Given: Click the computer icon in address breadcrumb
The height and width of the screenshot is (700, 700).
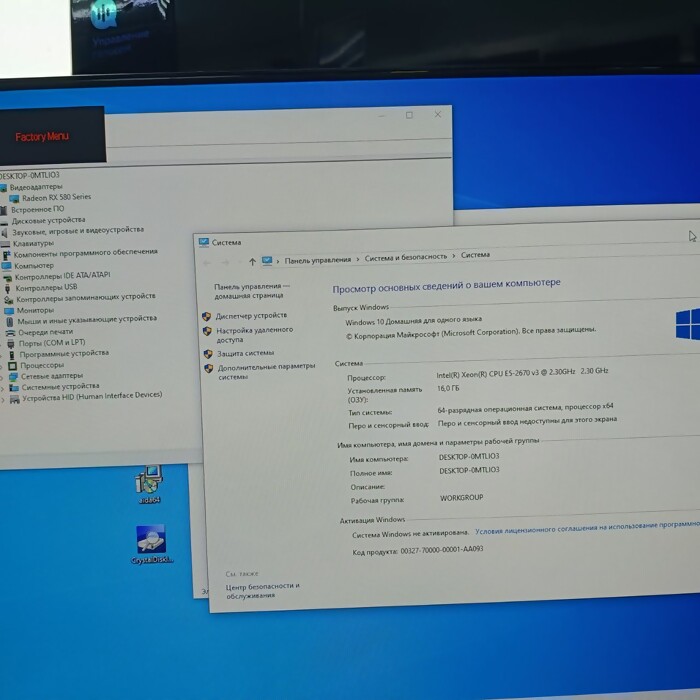Looking at the screenshot, I should 267,261.
